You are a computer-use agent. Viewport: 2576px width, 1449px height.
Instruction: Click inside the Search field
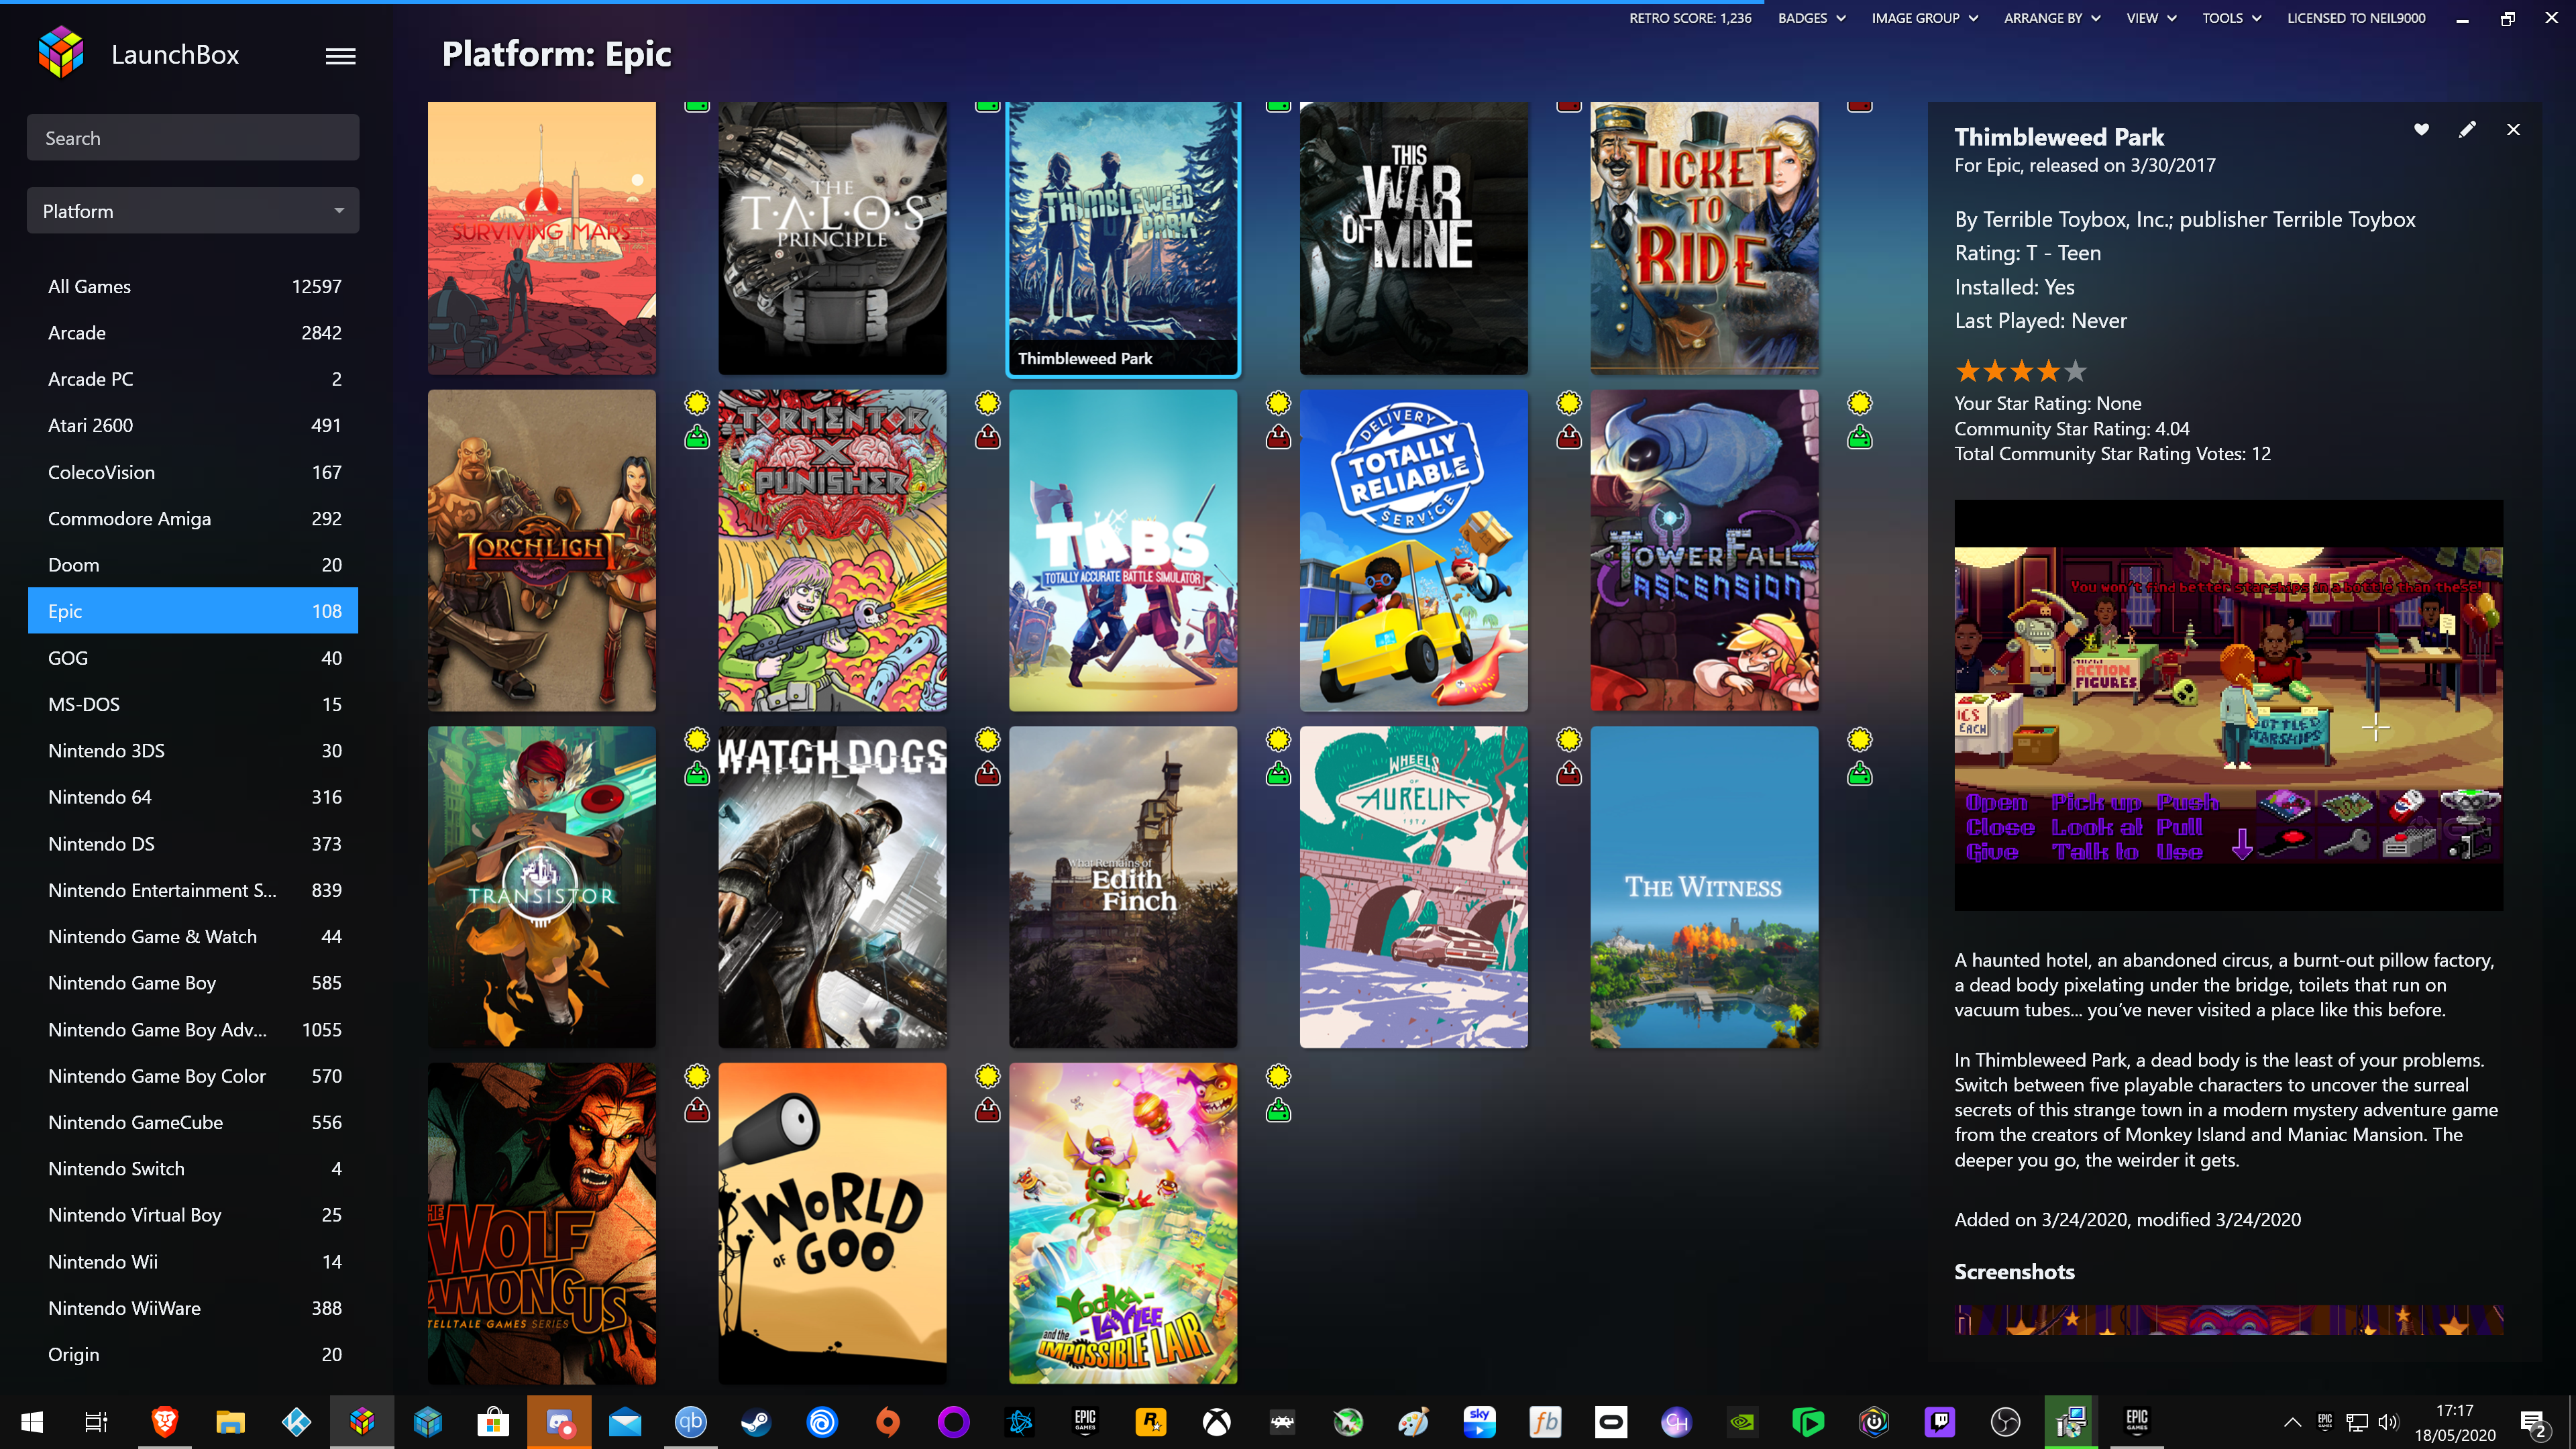[193, 138]
